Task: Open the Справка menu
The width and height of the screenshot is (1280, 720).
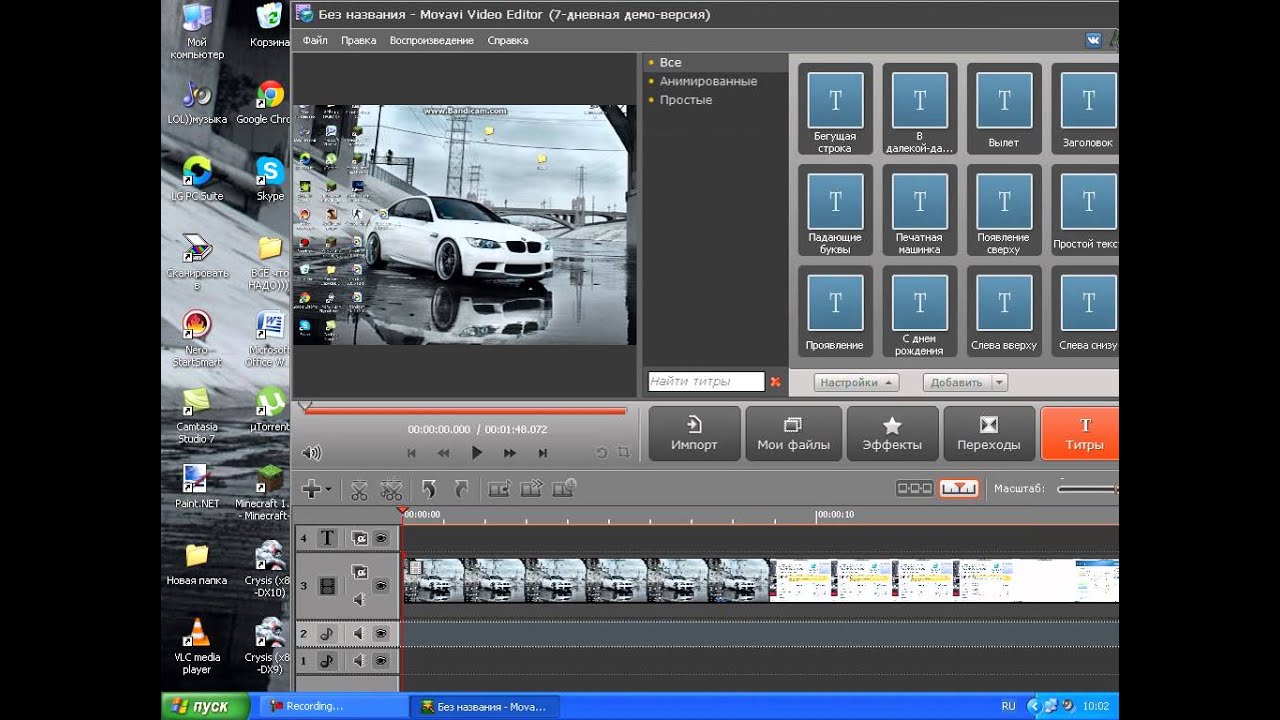Action: pyautogui.click(x=508, y=40)
